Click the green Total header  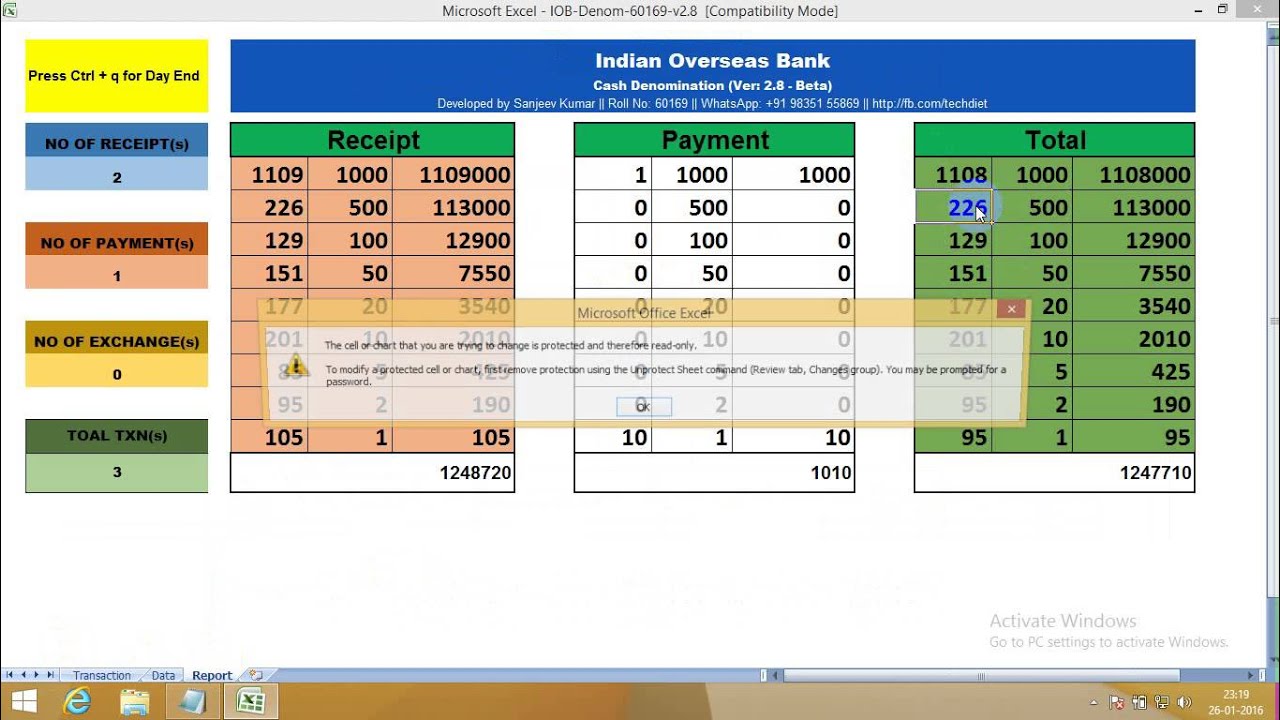point(1054,140)
